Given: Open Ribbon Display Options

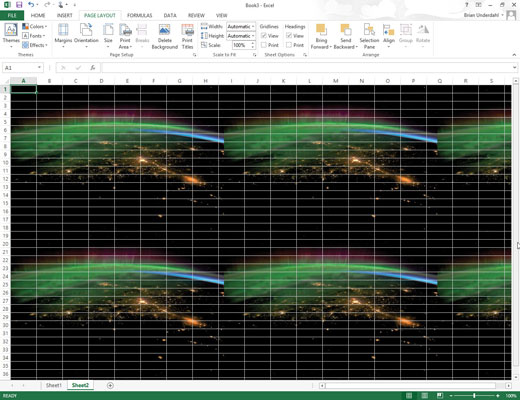Looking at the screenshot, I should (479, 5).
